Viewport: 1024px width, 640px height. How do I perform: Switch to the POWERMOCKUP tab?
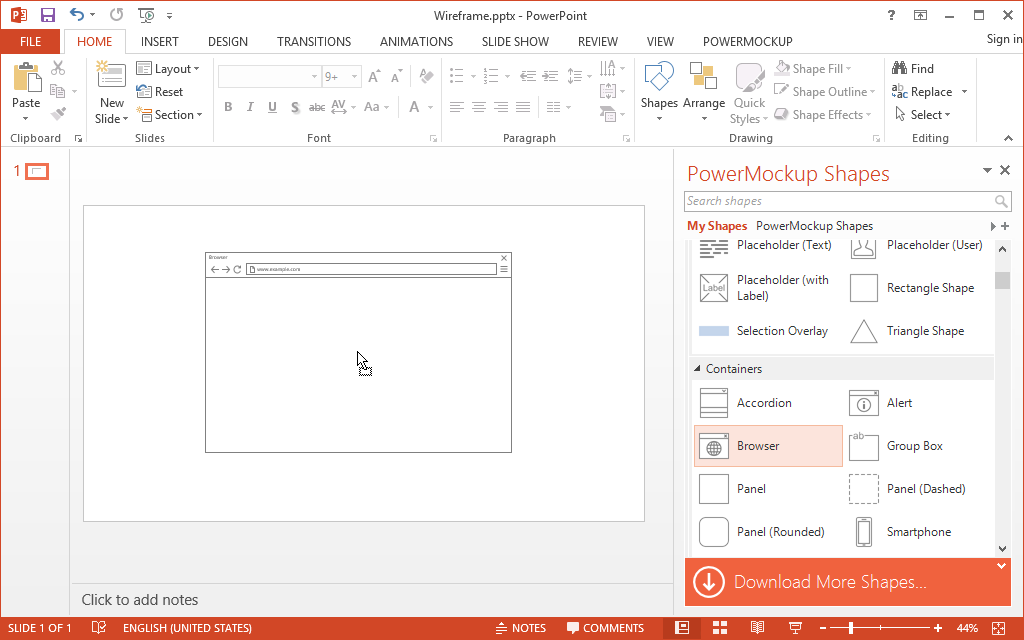pos(747,42)
